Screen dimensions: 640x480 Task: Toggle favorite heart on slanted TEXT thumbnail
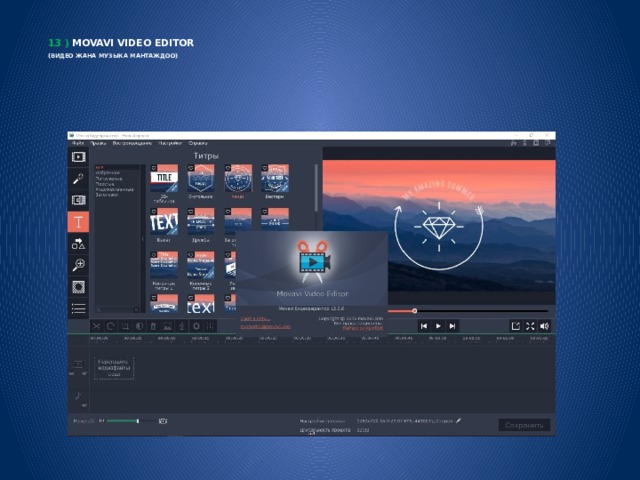[x=154, y=211]
